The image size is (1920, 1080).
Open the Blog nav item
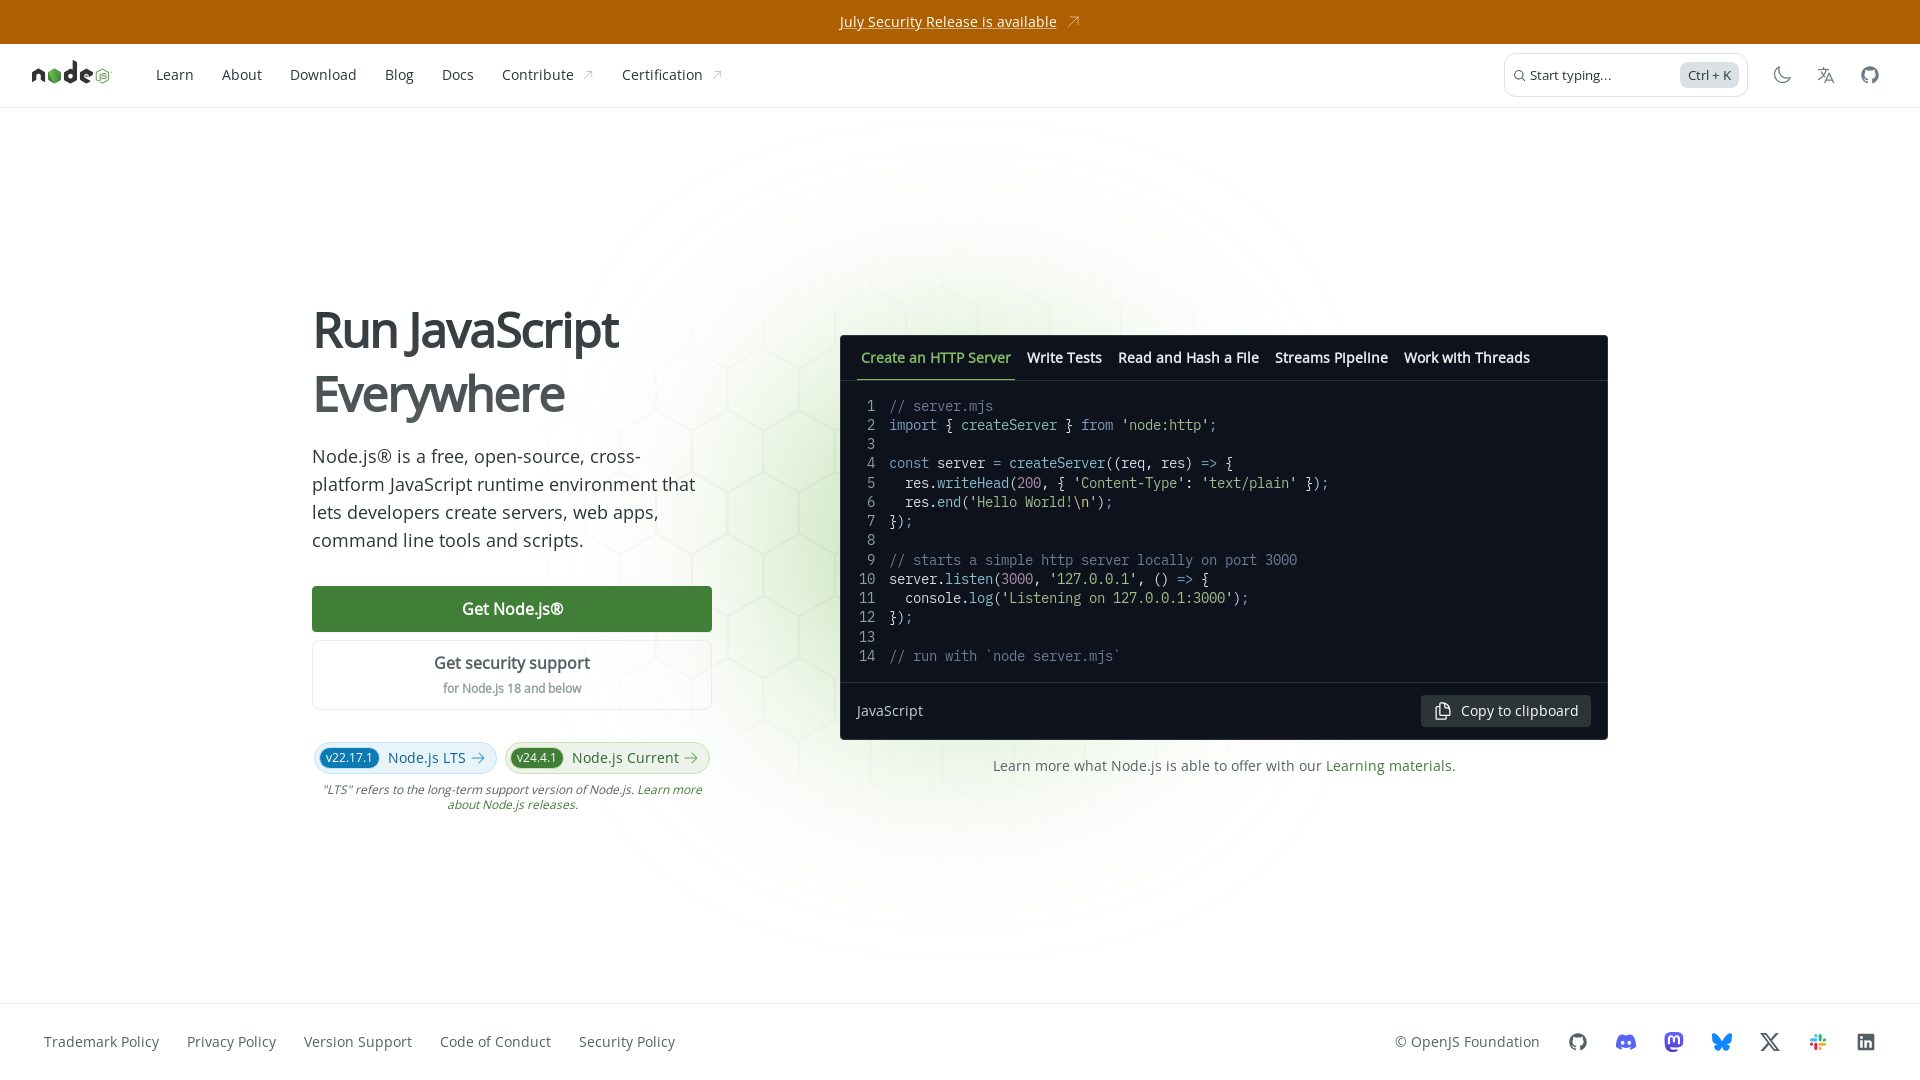[x=399, y=75]
